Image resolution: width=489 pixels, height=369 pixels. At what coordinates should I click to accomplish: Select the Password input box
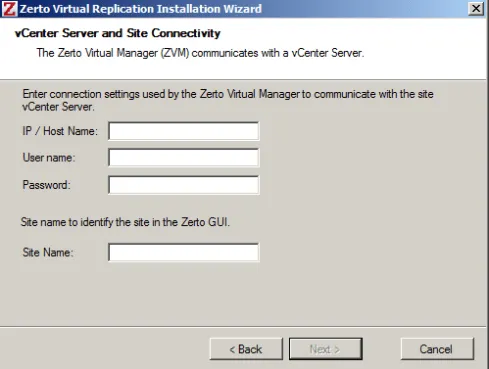point(183,185)
